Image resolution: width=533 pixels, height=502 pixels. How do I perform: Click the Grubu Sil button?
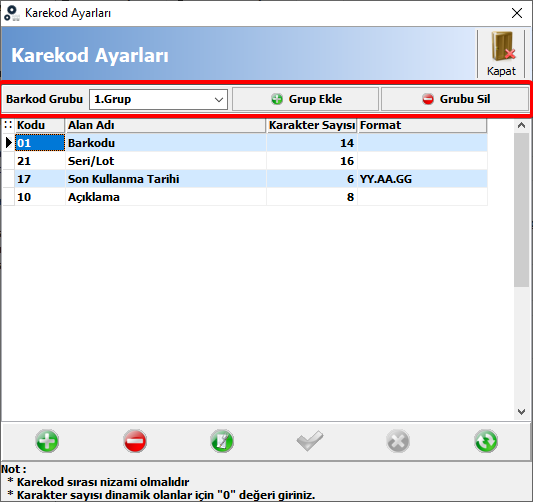click(455, 99)
